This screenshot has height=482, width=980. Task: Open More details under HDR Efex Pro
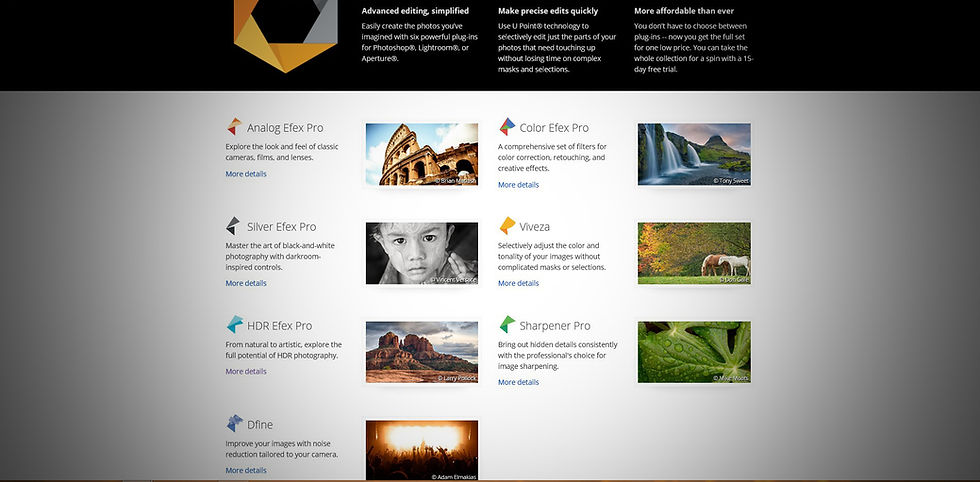pyautogui.click(x=246, y=371)
